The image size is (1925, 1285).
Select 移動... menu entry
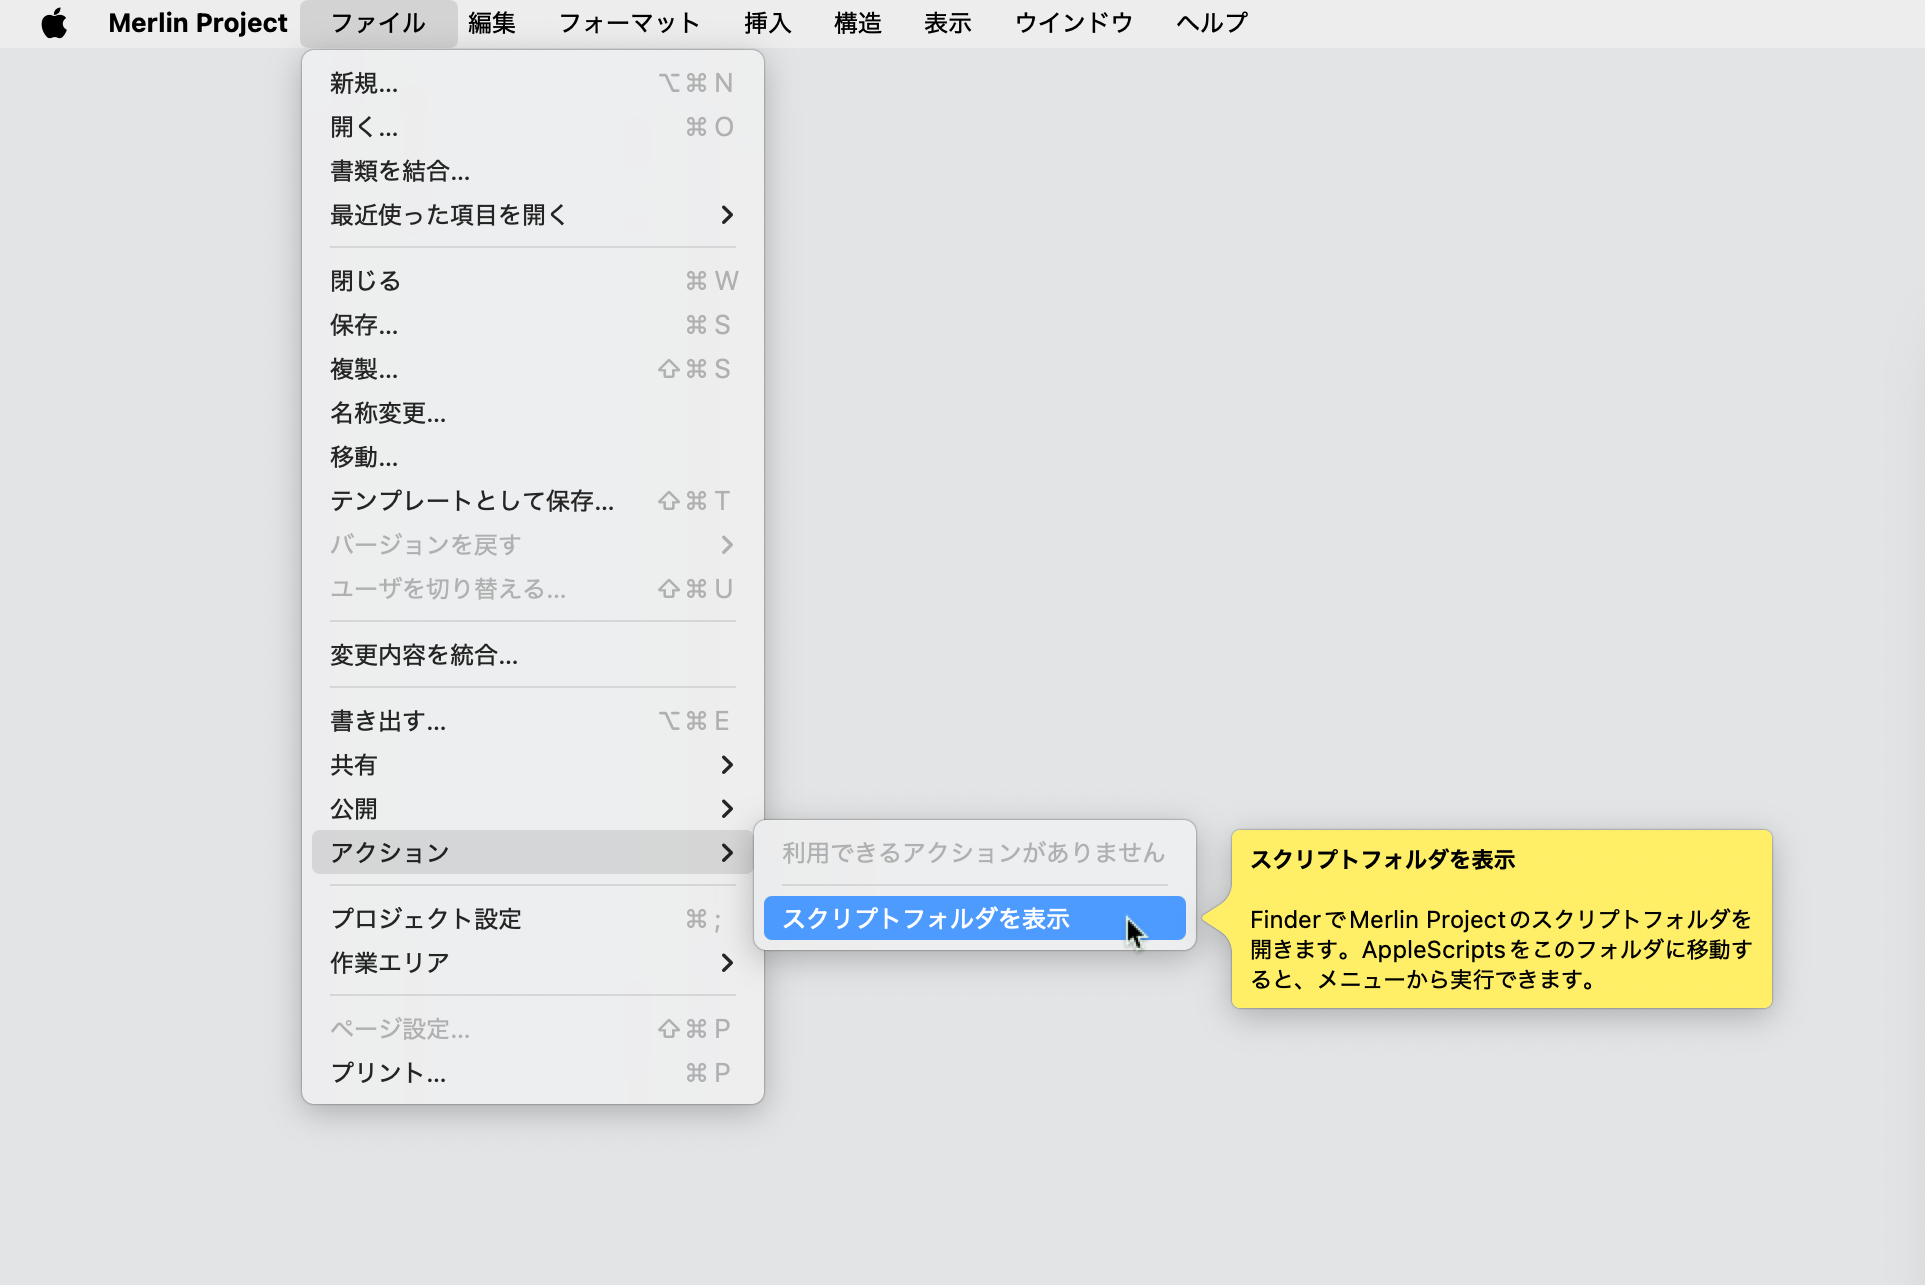click(x=533, y=457)
